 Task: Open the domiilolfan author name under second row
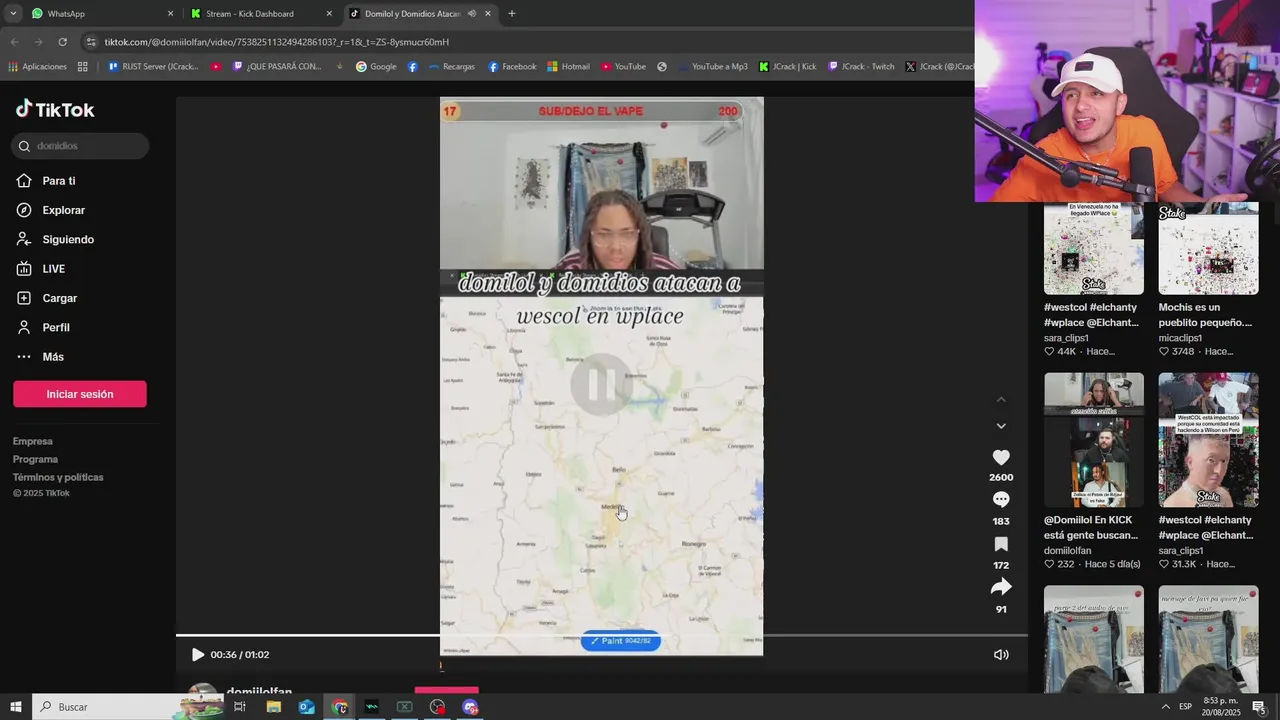1067,551
